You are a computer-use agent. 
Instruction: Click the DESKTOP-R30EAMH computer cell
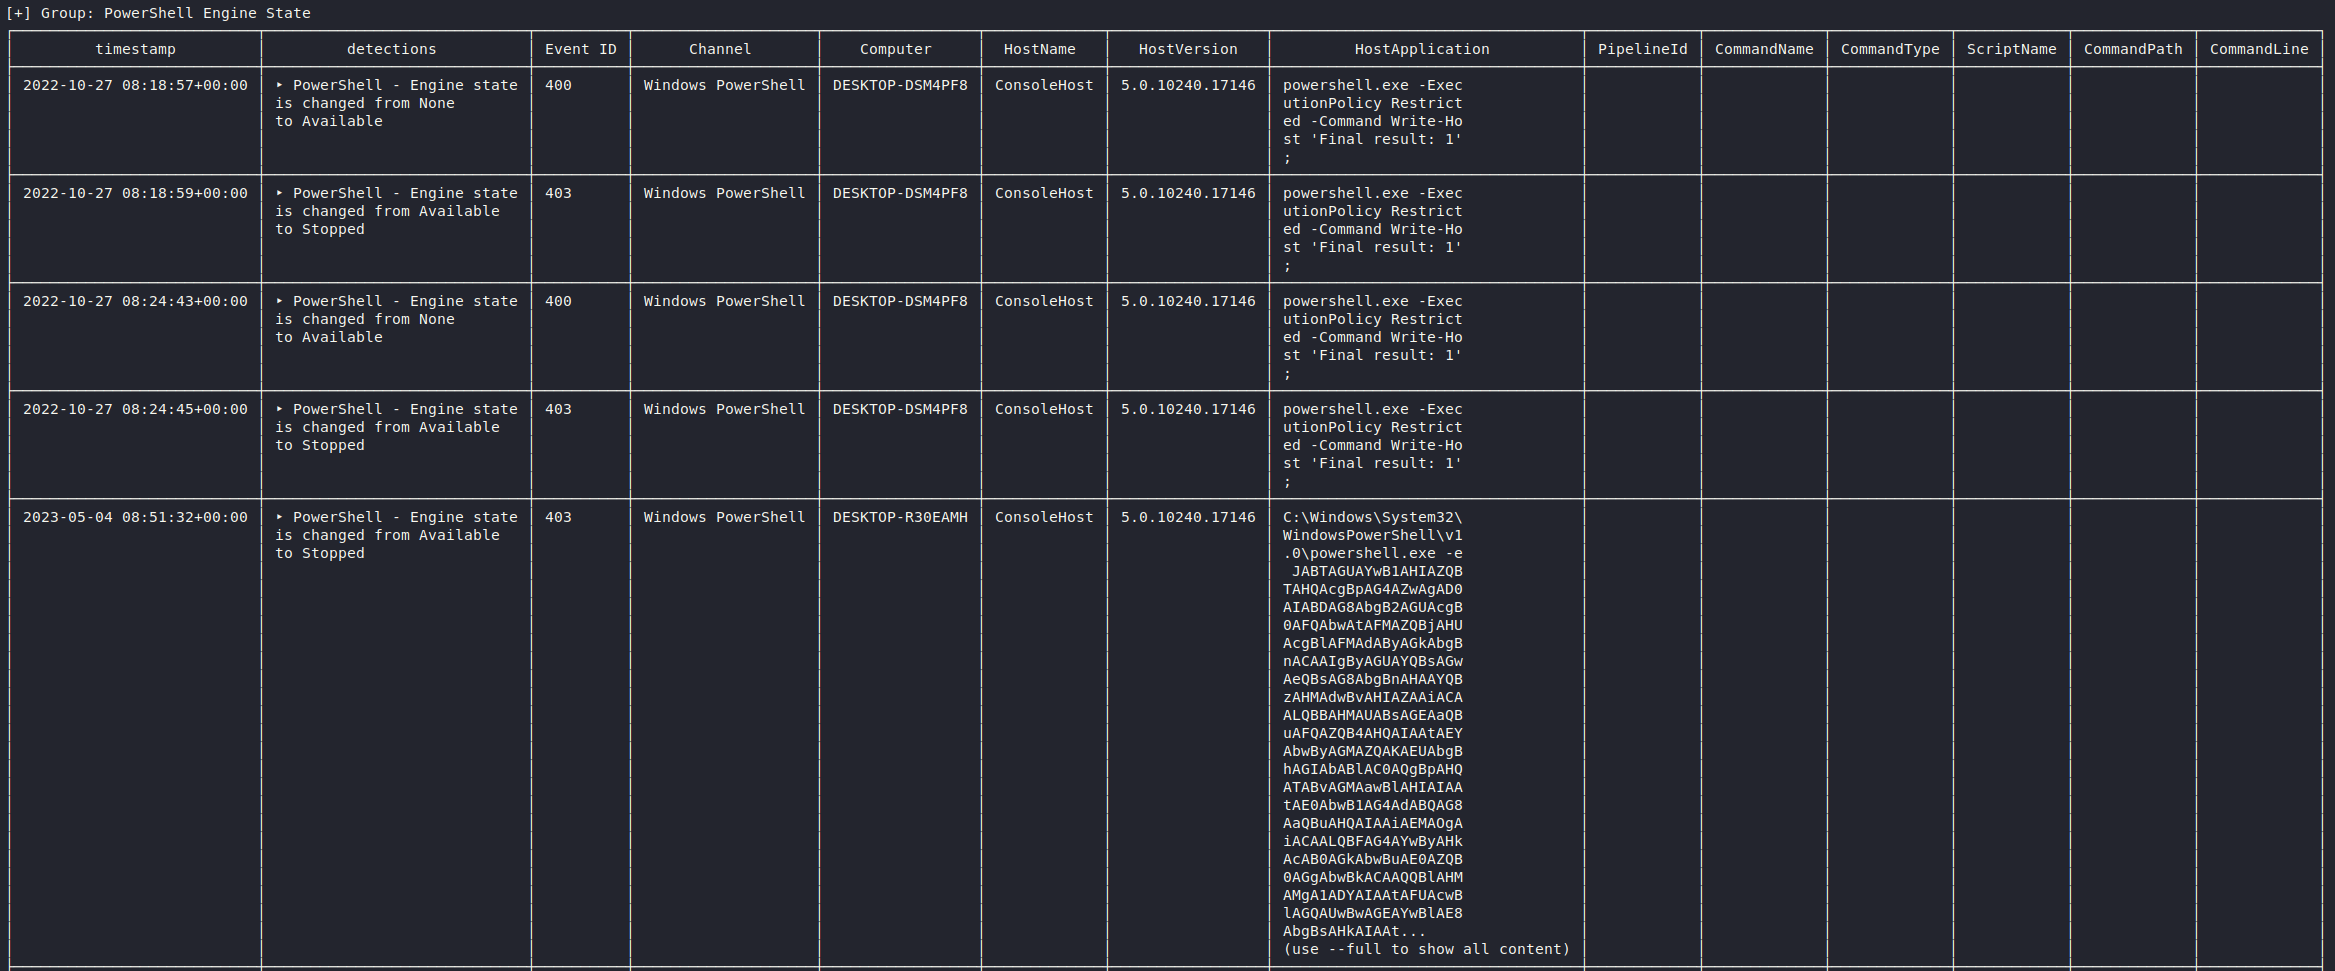click(x=900, y=518)
